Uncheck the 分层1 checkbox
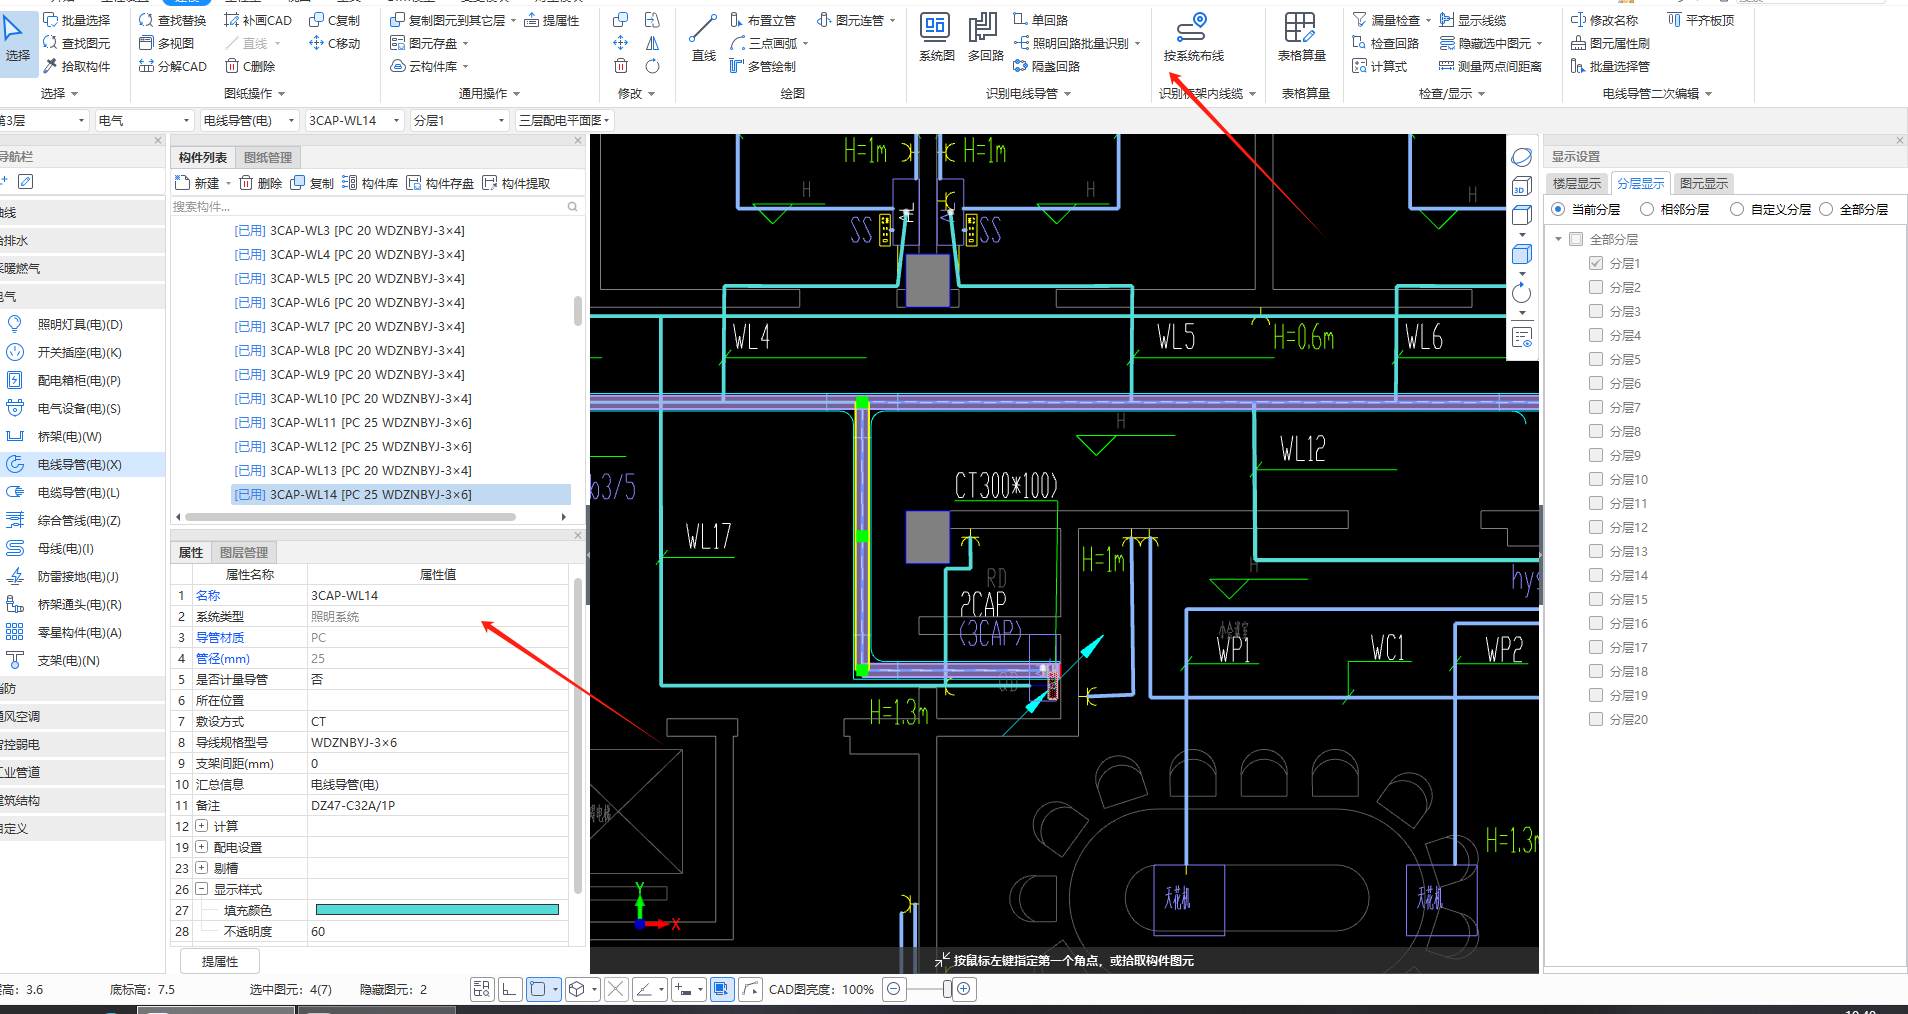Viewport: 1908px width, 1014px height. click(1596, 263)
